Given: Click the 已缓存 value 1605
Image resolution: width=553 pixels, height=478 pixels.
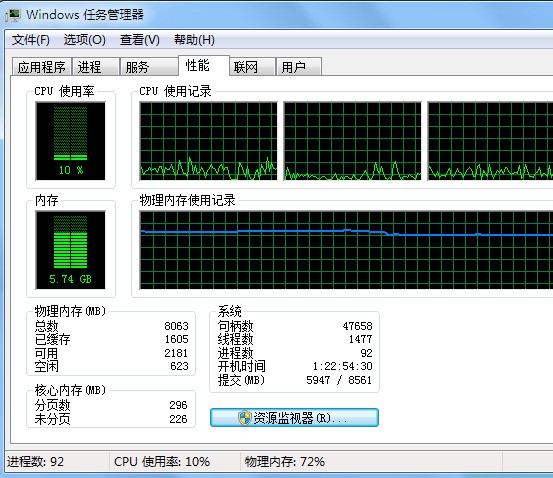Looking at the screenshot, I should point(176,339).
